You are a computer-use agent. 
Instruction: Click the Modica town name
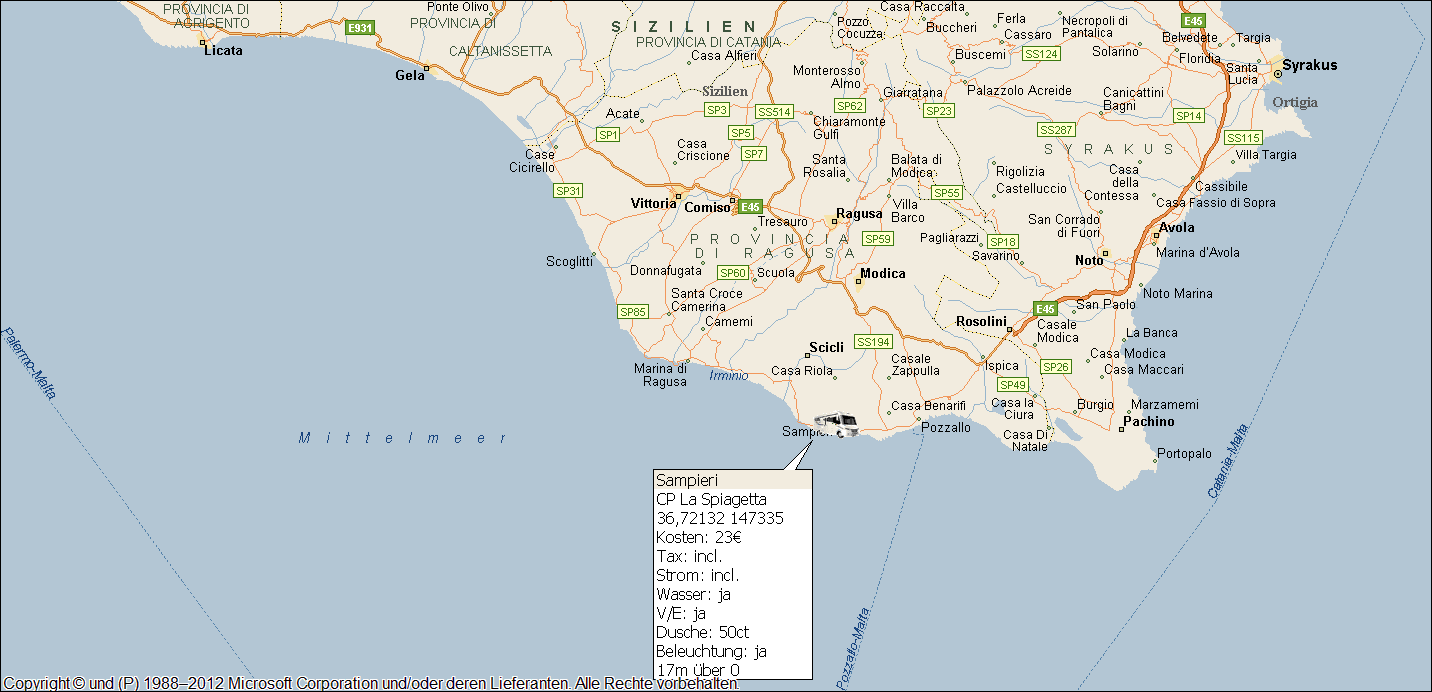pyautogui.click(x=883, y=274)
